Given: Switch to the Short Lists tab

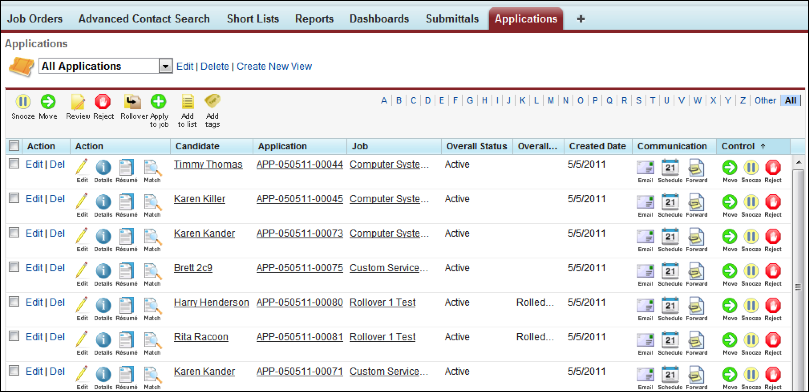Looking at the screenshot, I should [253, 19].
